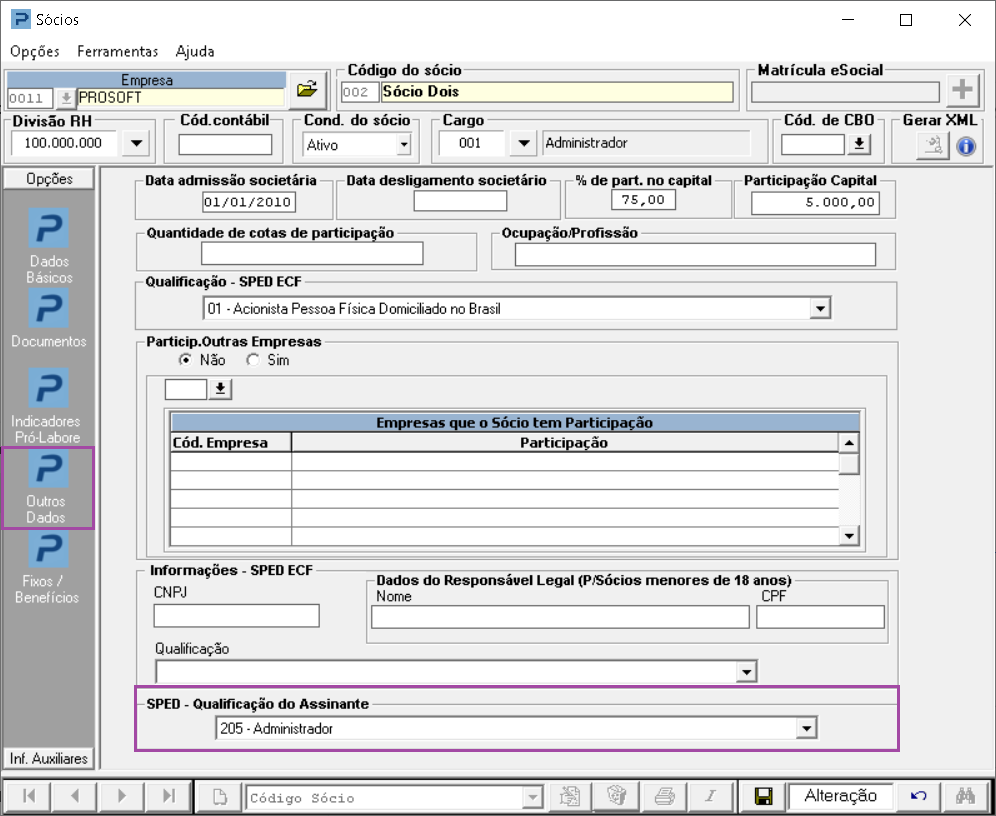
Task: Click the undo arrow icon in bottom bar
Action: click(x=917, y=796)
